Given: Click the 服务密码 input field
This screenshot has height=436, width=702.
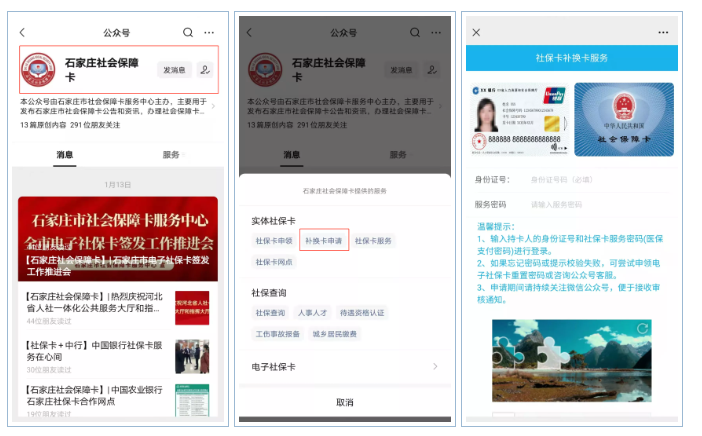Looking at the screenshot, I should pyautogui.click(x=572, y=205).
